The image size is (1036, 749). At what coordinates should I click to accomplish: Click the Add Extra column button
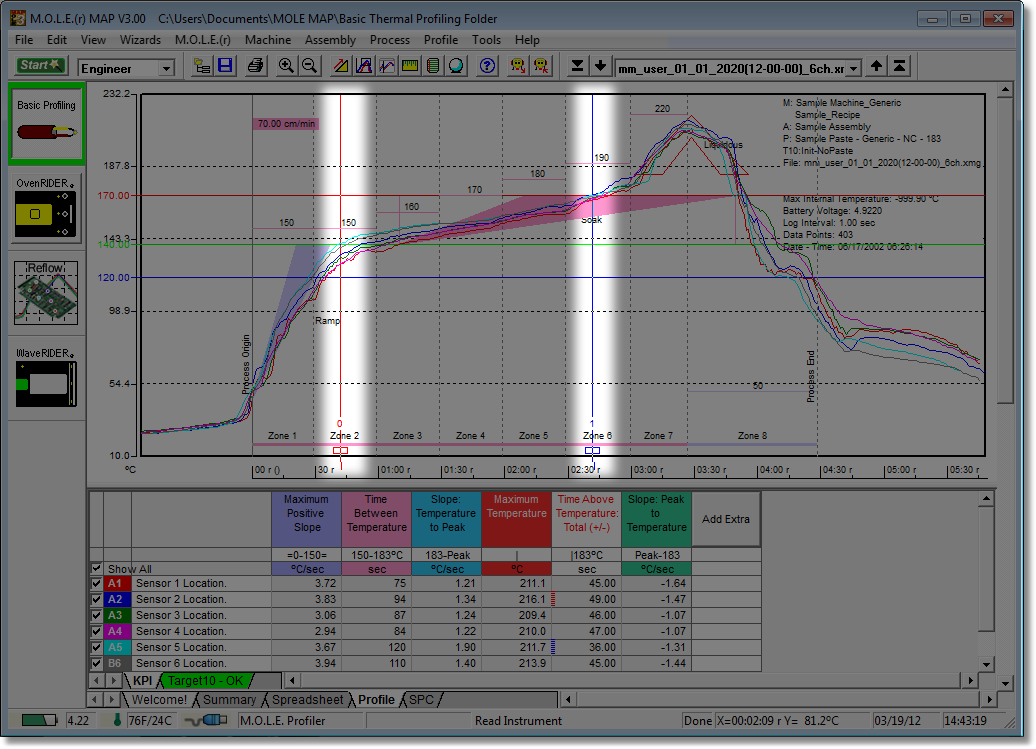pos(726,519)
